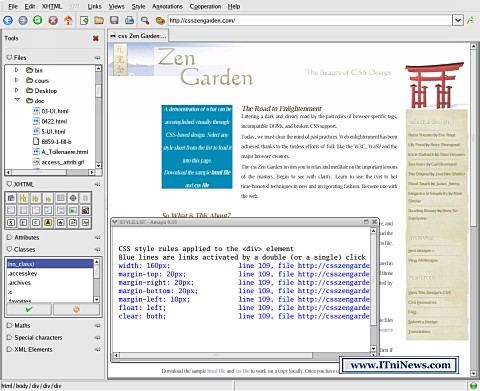Open the XHTML menu
The height and width of the screenshot is (391, 480).
coord(52,6)
